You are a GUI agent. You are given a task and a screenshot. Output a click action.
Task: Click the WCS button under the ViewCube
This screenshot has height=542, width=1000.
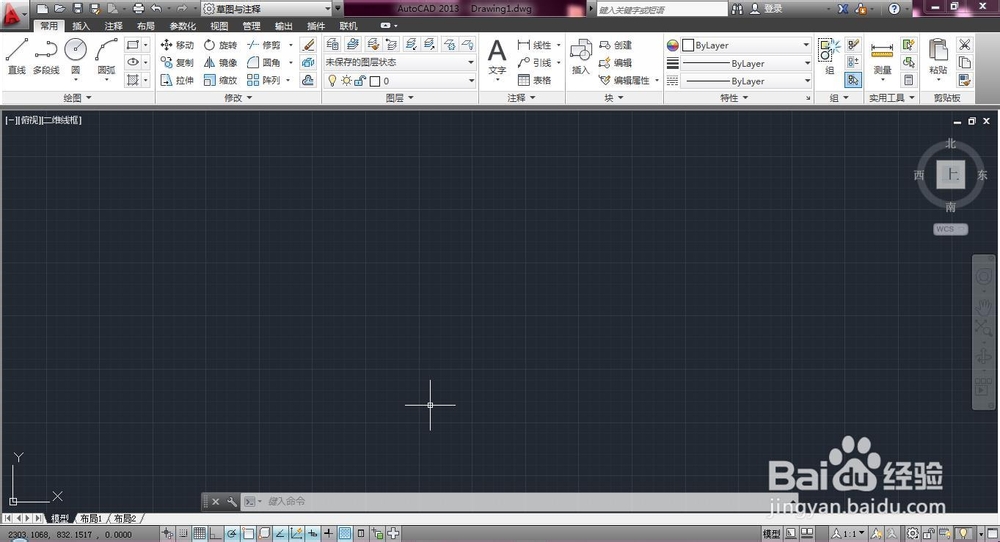[x=950, y=229]
